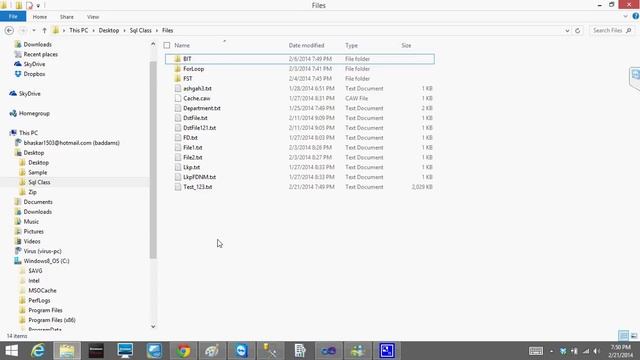
Task: Toggle the select-all checkbox in the header
Action: [167, 45]
